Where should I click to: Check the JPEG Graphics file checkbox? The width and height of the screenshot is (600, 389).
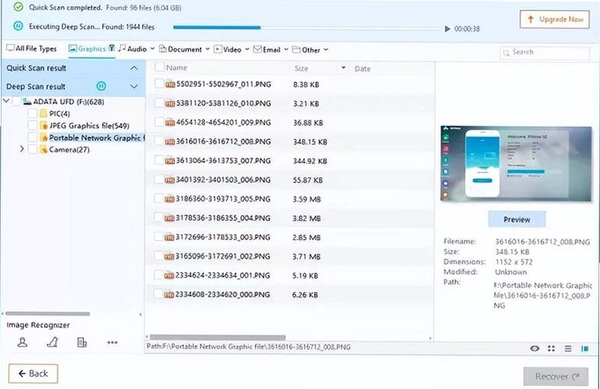pos(33,125)
